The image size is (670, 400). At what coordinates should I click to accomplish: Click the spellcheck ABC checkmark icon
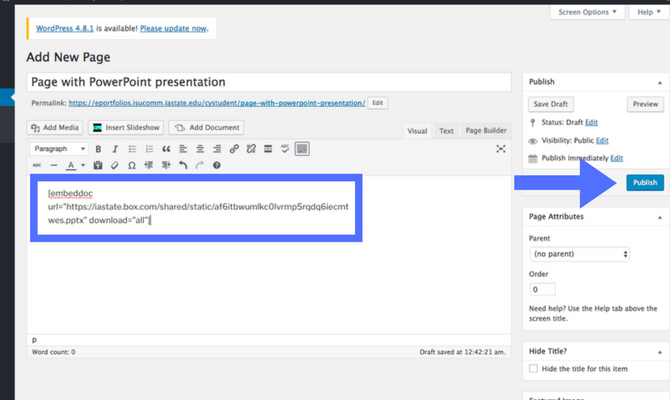[x=285, y=149]
